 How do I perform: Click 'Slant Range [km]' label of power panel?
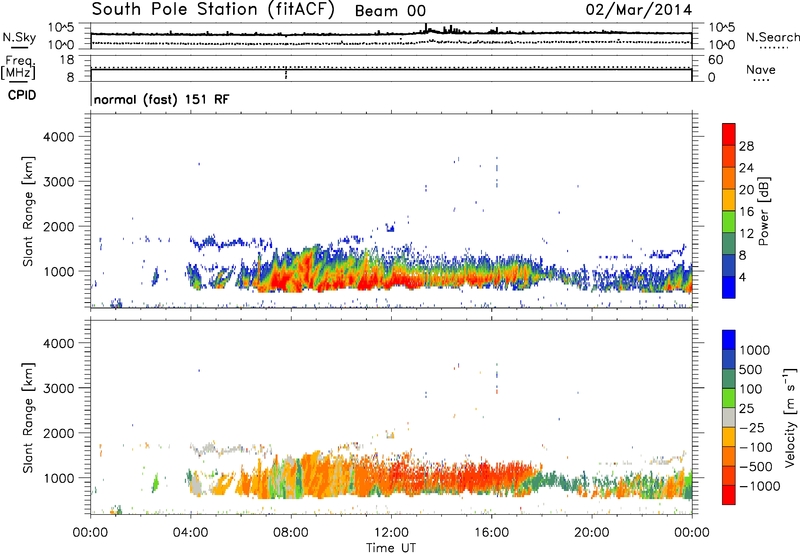[x=28, y=211]
